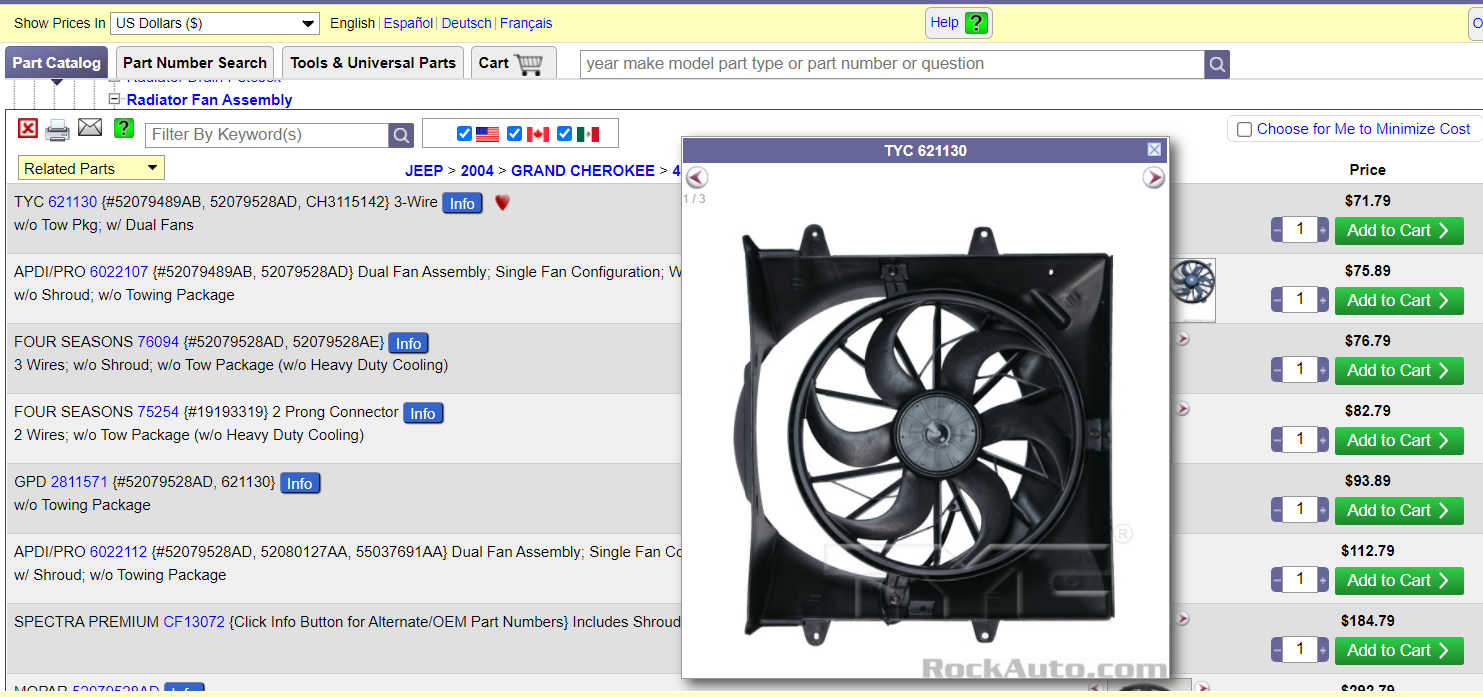Viewport: 1483px width, 697px height.
Task: Add the $75.89 APDI/PRO fan to cart
Action: coord(1399,301)
